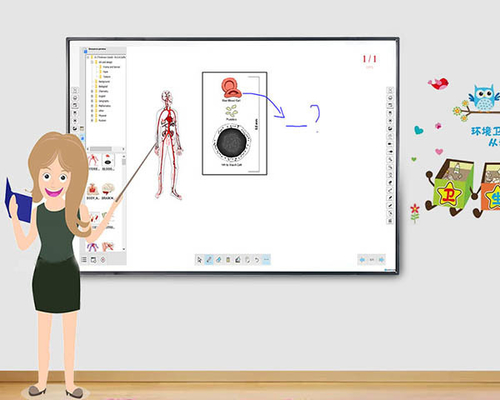Click the thumbnail list scrollbar down arrow

[124, 249]
